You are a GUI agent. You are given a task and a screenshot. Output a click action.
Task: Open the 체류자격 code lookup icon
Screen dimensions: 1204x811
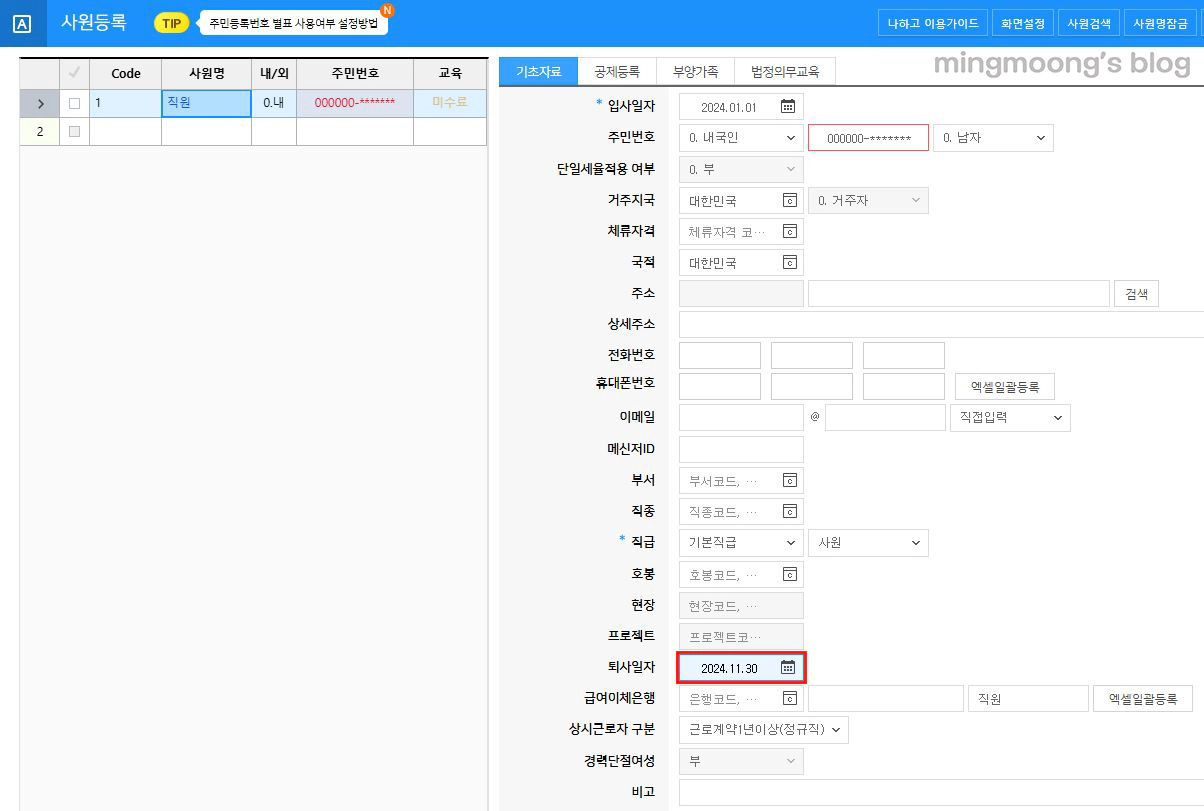791,231
